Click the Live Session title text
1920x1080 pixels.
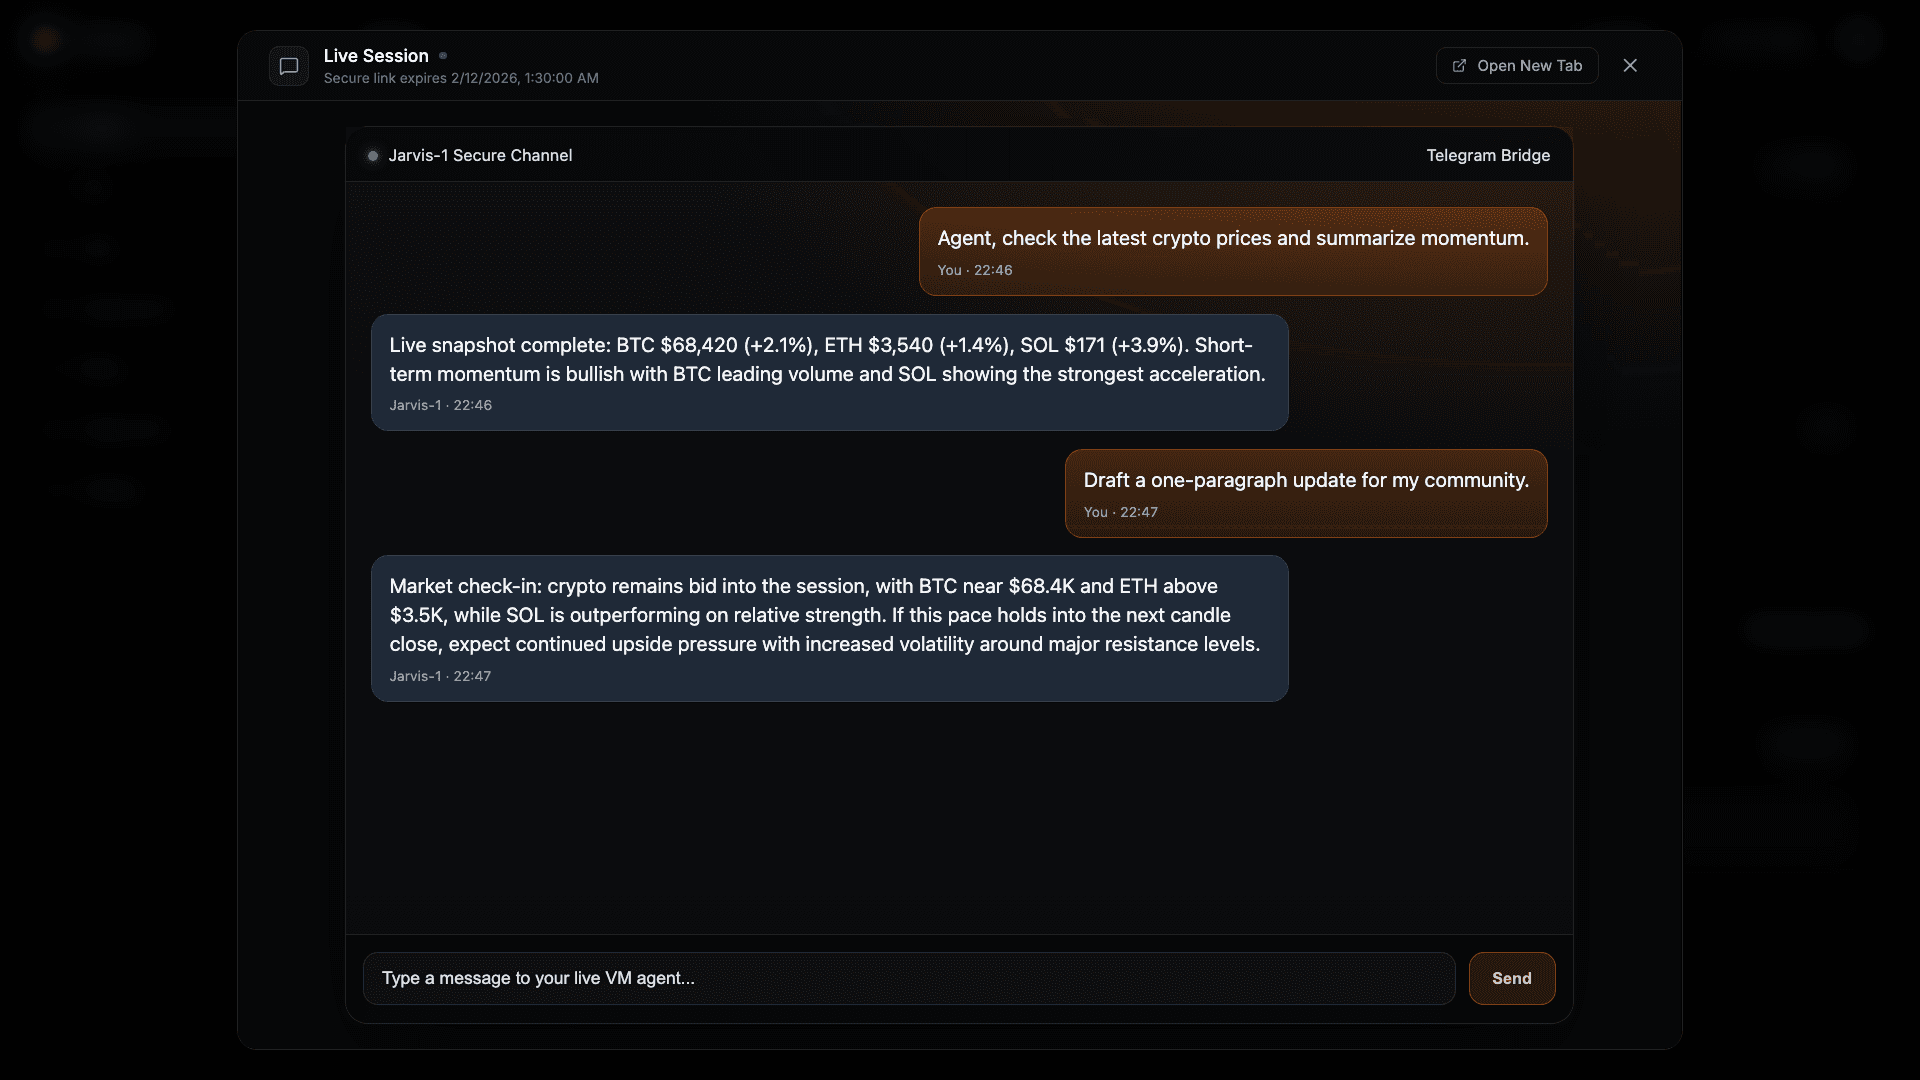click(x=378, y=56)
